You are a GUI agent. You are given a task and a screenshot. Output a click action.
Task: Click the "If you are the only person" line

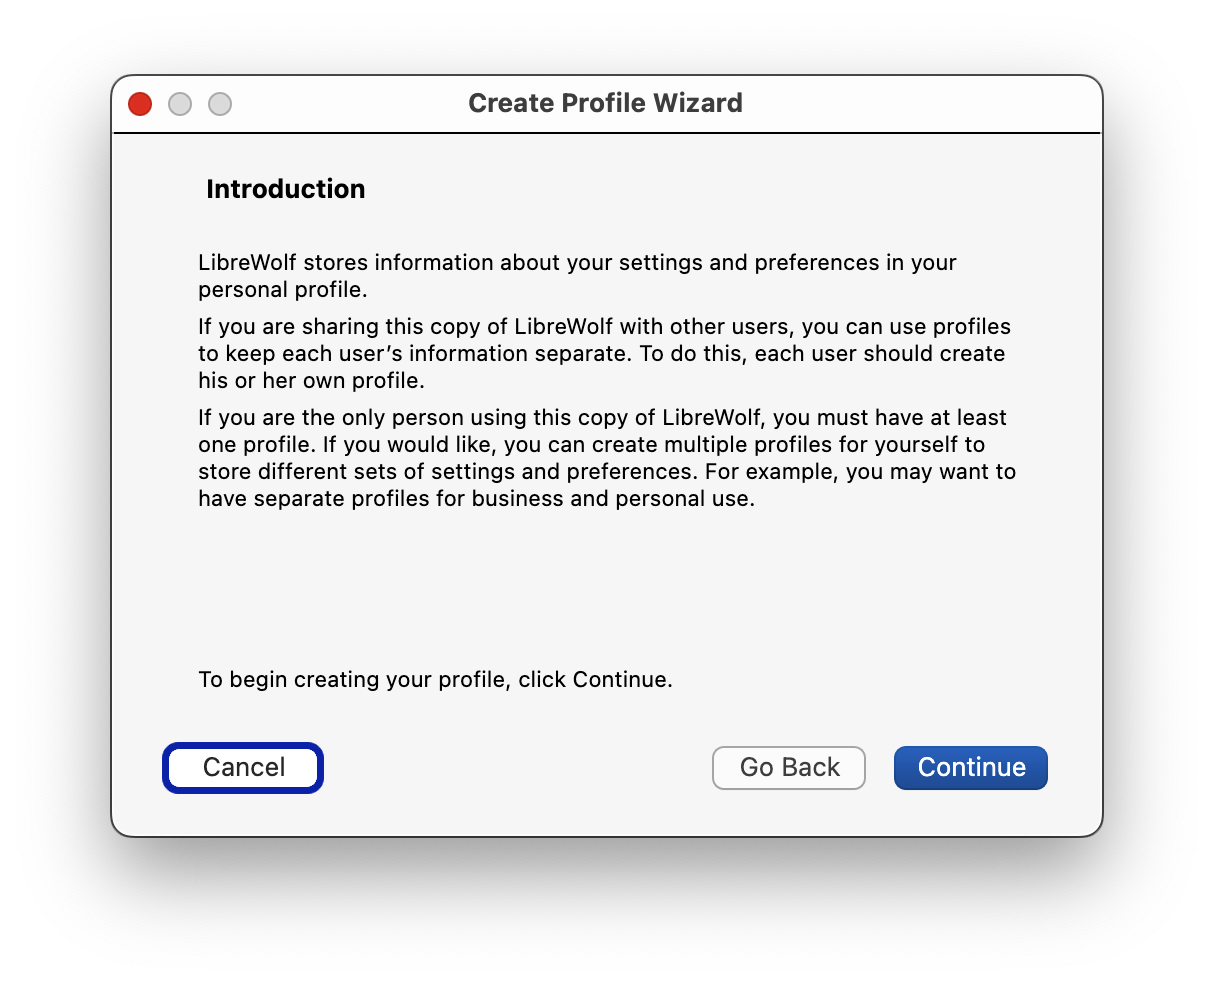click(602, 417)
